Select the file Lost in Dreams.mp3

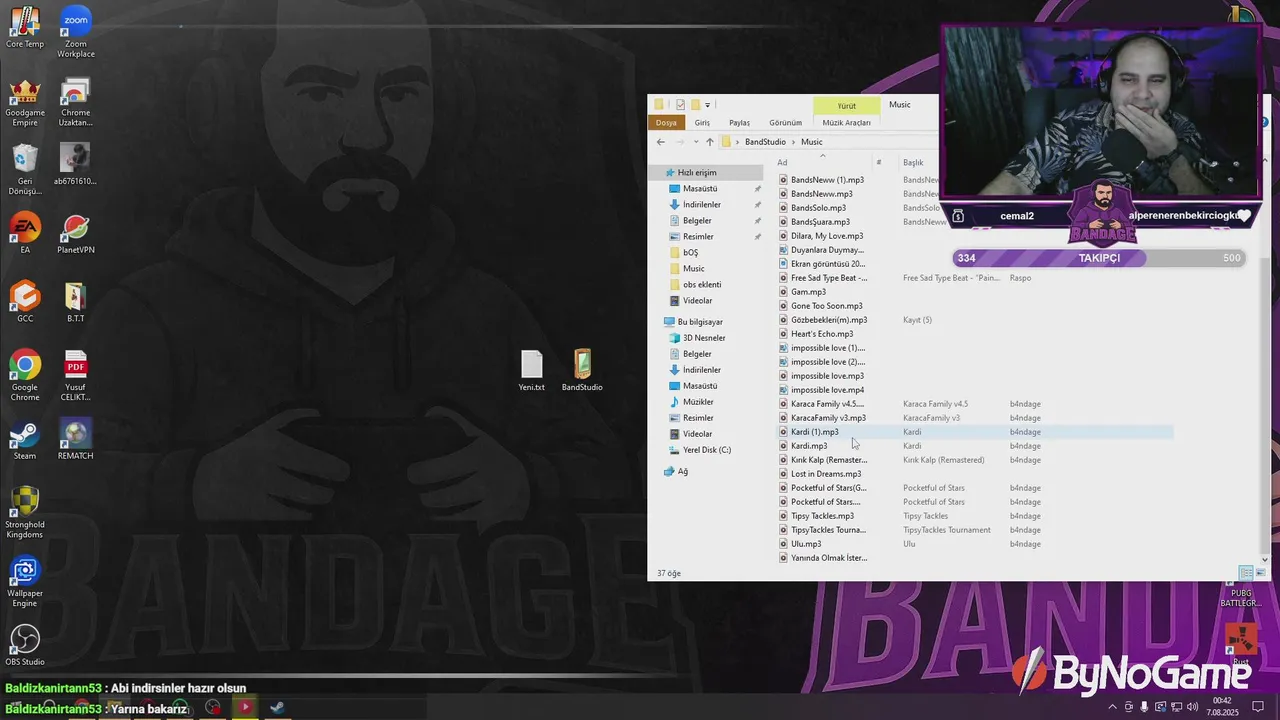(x=826, y=474)
